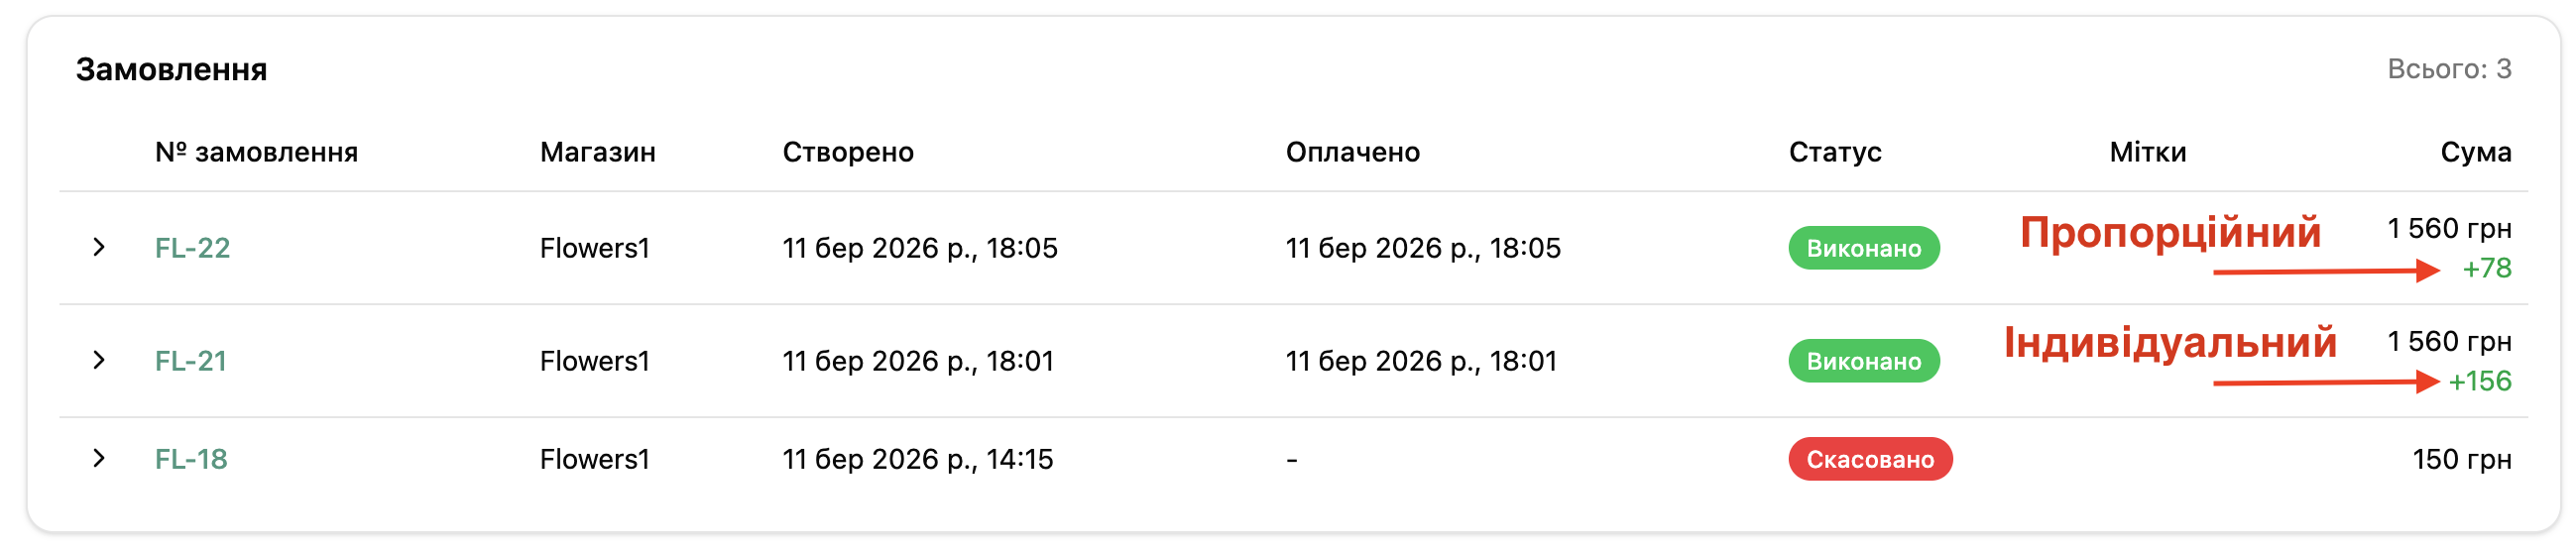Open order link FL-18

[x=191, y=459]
